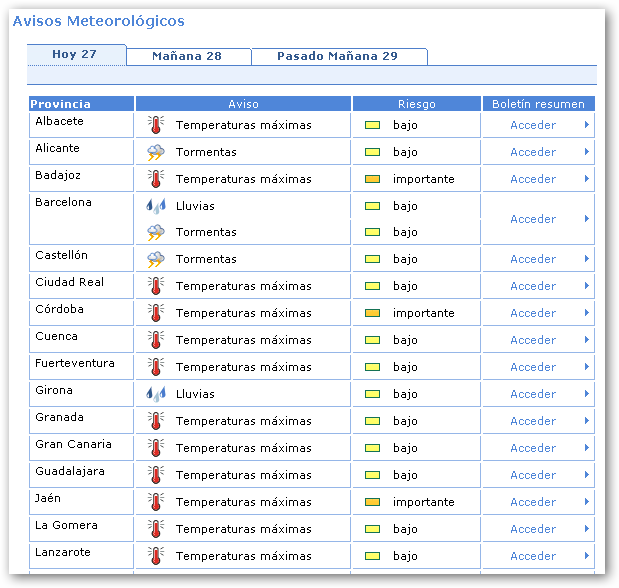Click rain drops icon in Barcelona row
This screenshot has height=588, width=619.
click(156, 206)
